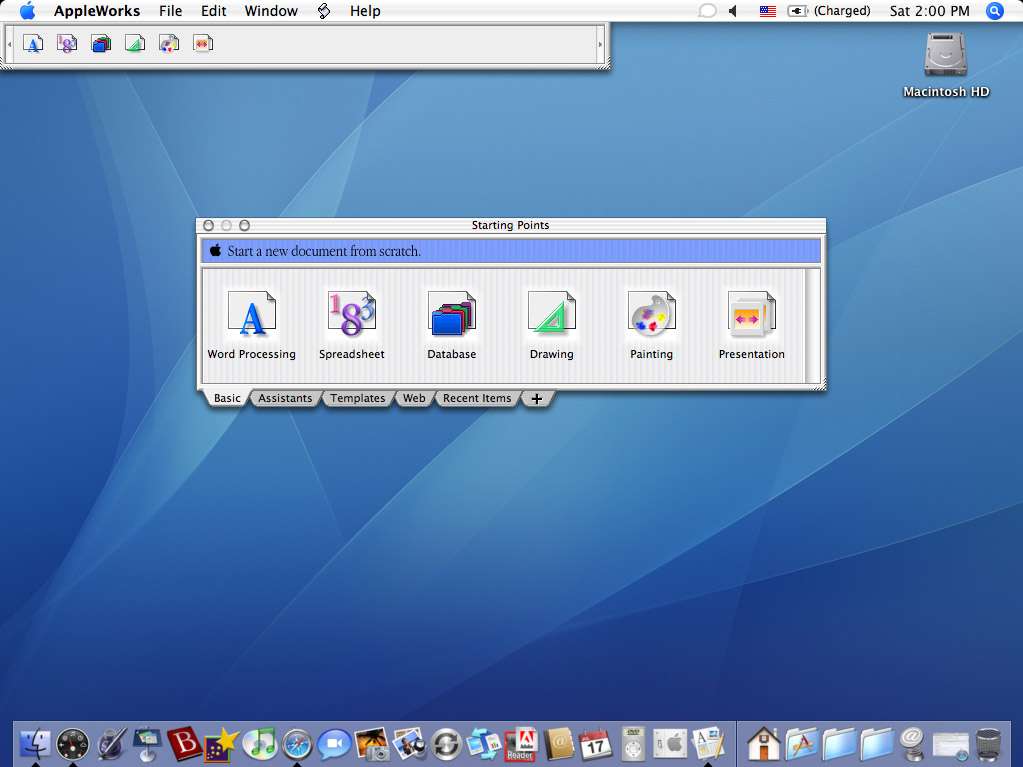Viewport: 1023px width, 767px height.
Task: Open the Home folder in Dock
Action: [763, 744]
